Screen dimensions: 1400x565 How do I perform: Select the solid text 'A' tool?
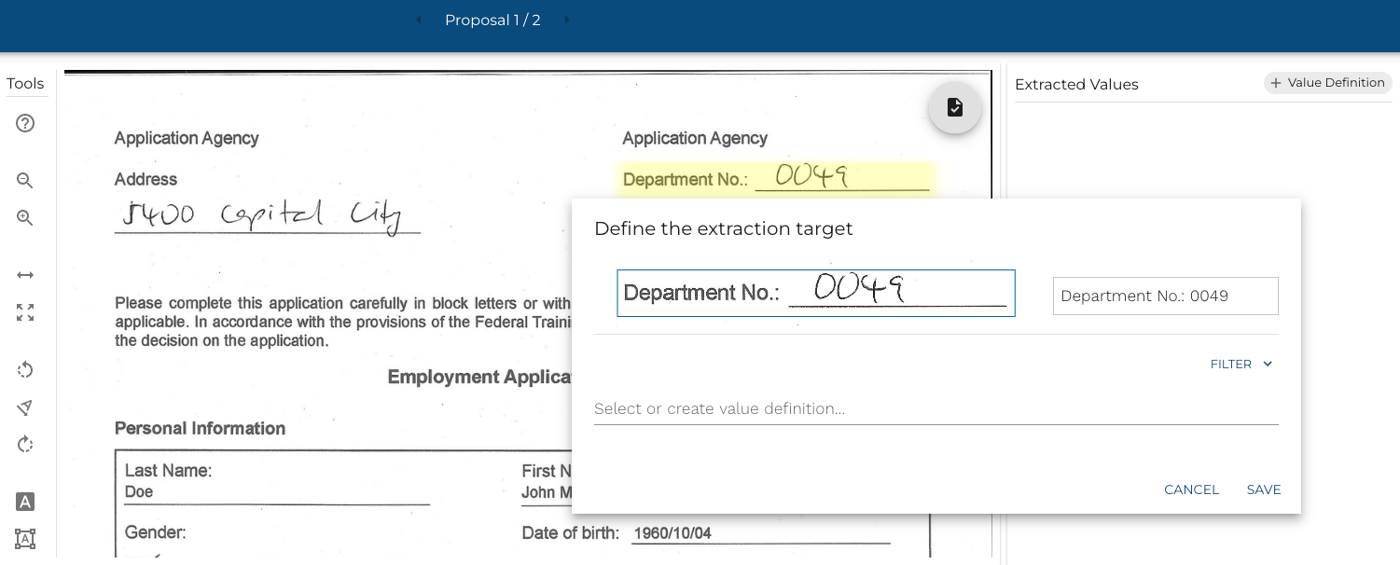[25, 502]
